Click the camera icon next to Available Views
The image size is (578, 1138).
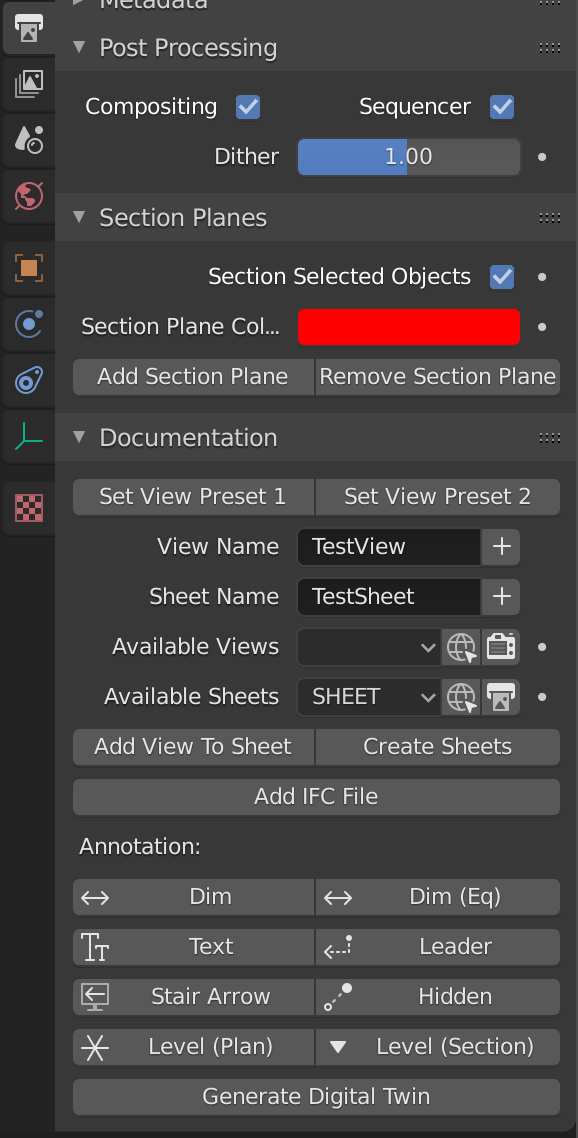pos(501,647)
